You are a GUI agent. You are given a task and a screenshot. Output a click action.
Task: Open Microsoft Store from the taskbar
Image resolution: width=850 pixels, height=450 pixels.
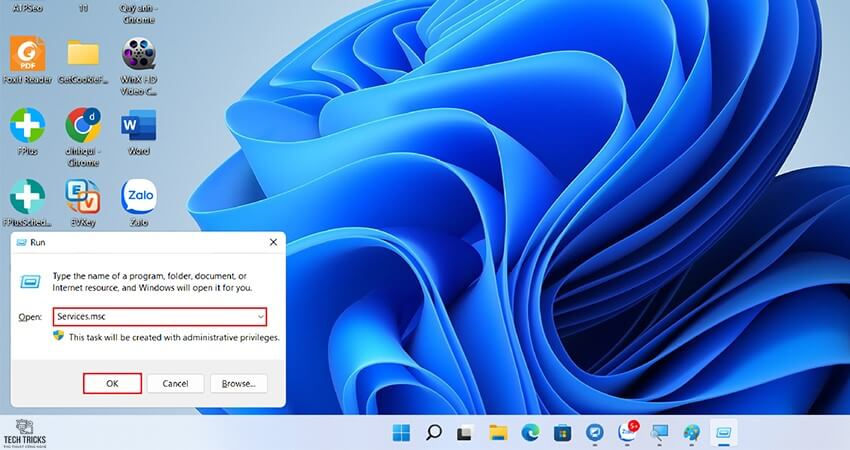(563, 432)
